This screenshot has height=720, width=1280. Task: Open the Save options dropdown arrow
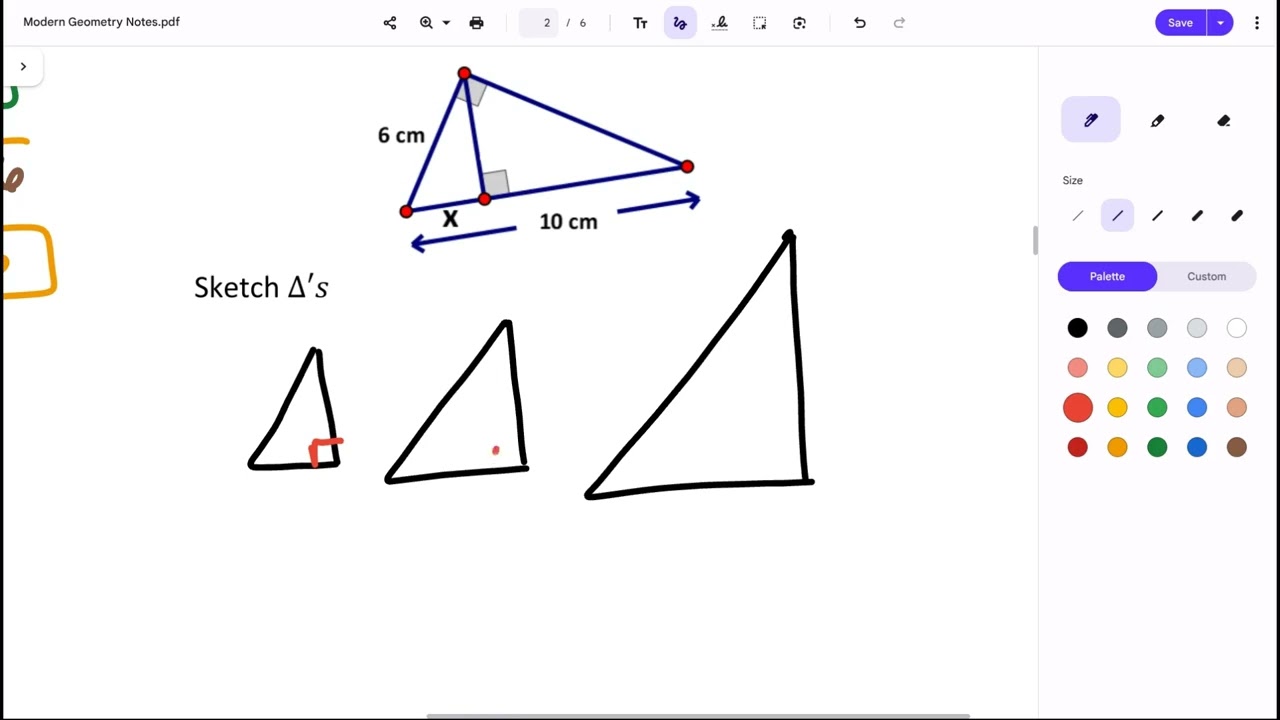tap(1220, 23)
